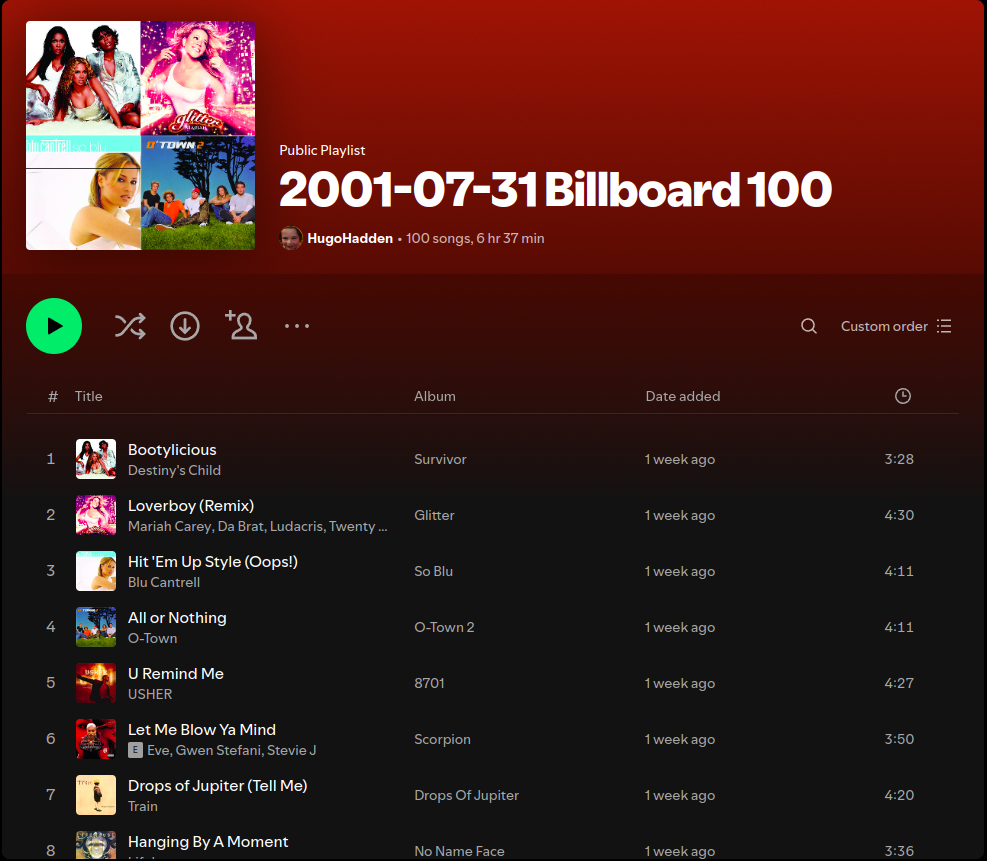Select the Bootylicious song title
Image resolution: width=987 pixels, height=861 pixels.
[x=172, y=450]
